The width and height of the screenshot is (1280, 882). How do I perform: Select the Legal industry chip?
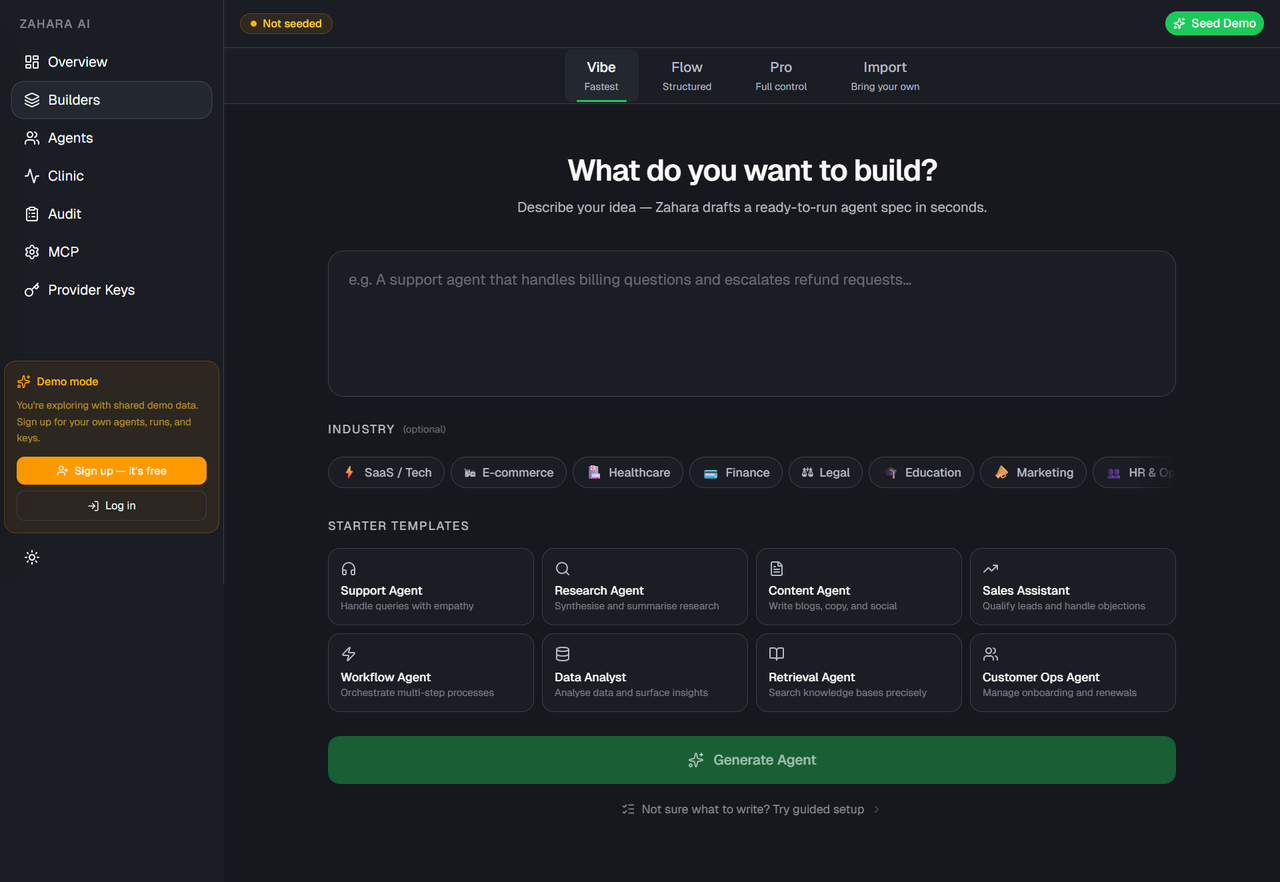pos(826,473)
